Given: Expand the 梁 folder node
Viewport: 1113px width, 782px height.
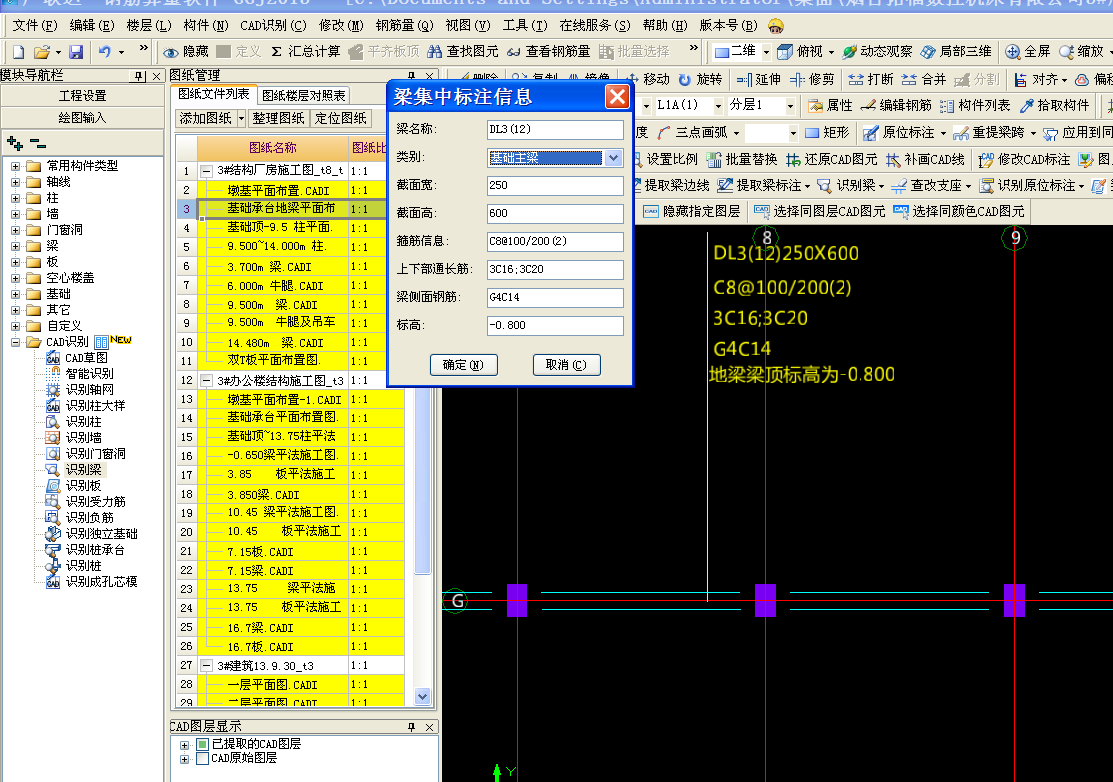Looking at the screenshot, I should point(16,246).
